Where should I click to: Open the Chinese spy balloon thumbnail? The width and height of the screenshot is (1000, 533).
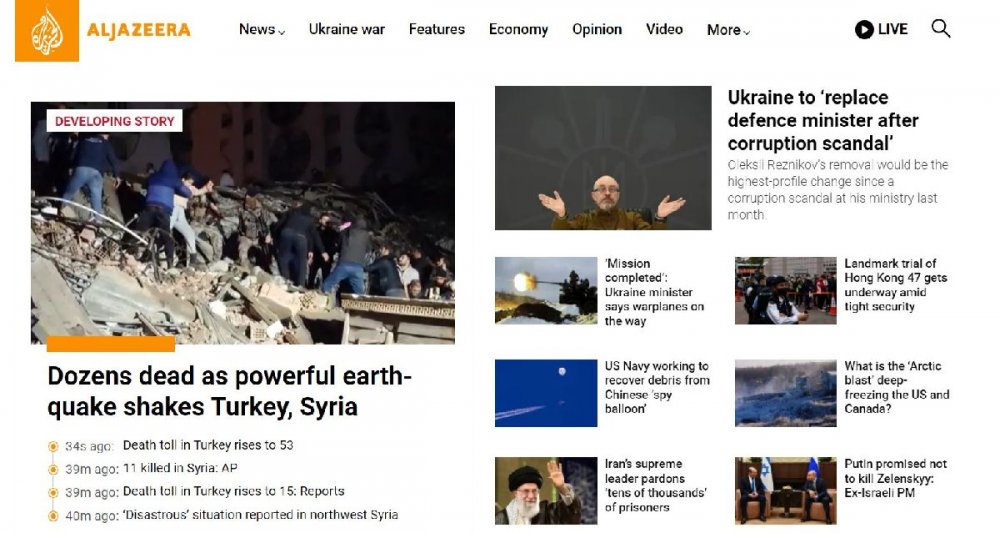coord(546,393)
